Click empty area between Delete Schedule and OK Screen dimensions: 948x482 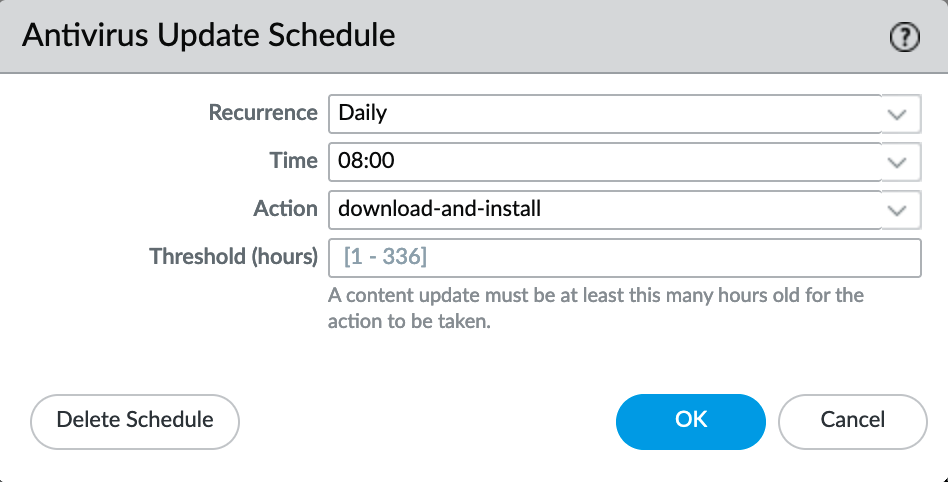(428, 420)
